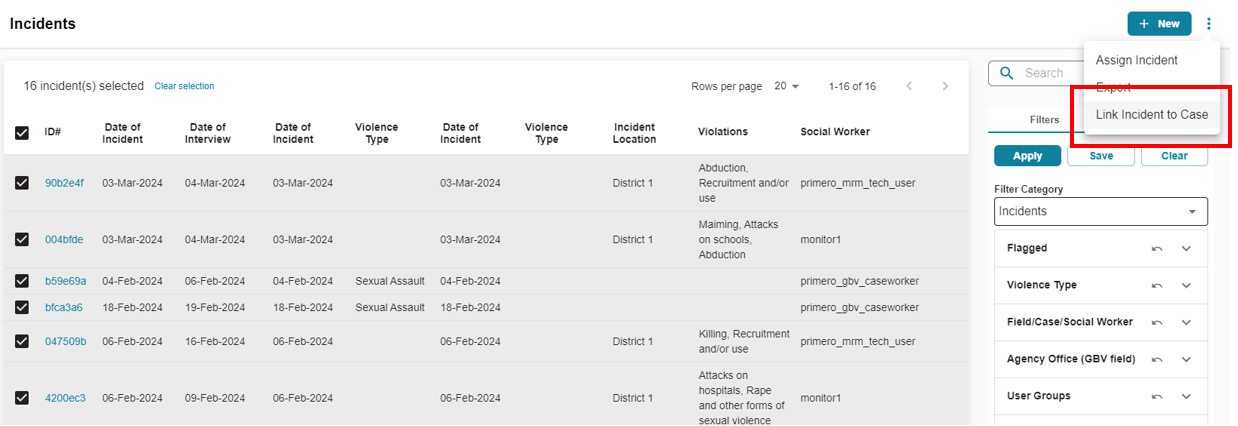Open incident bfca3a6

[64, 307]
